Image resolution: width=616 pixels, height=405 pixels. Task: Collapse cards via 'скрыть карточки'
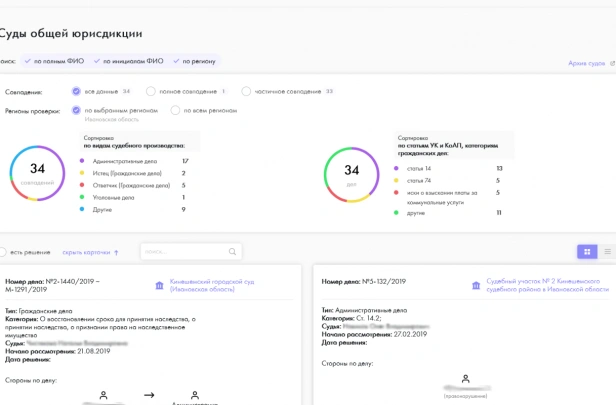pyautogui.click(x=90, y=253)
